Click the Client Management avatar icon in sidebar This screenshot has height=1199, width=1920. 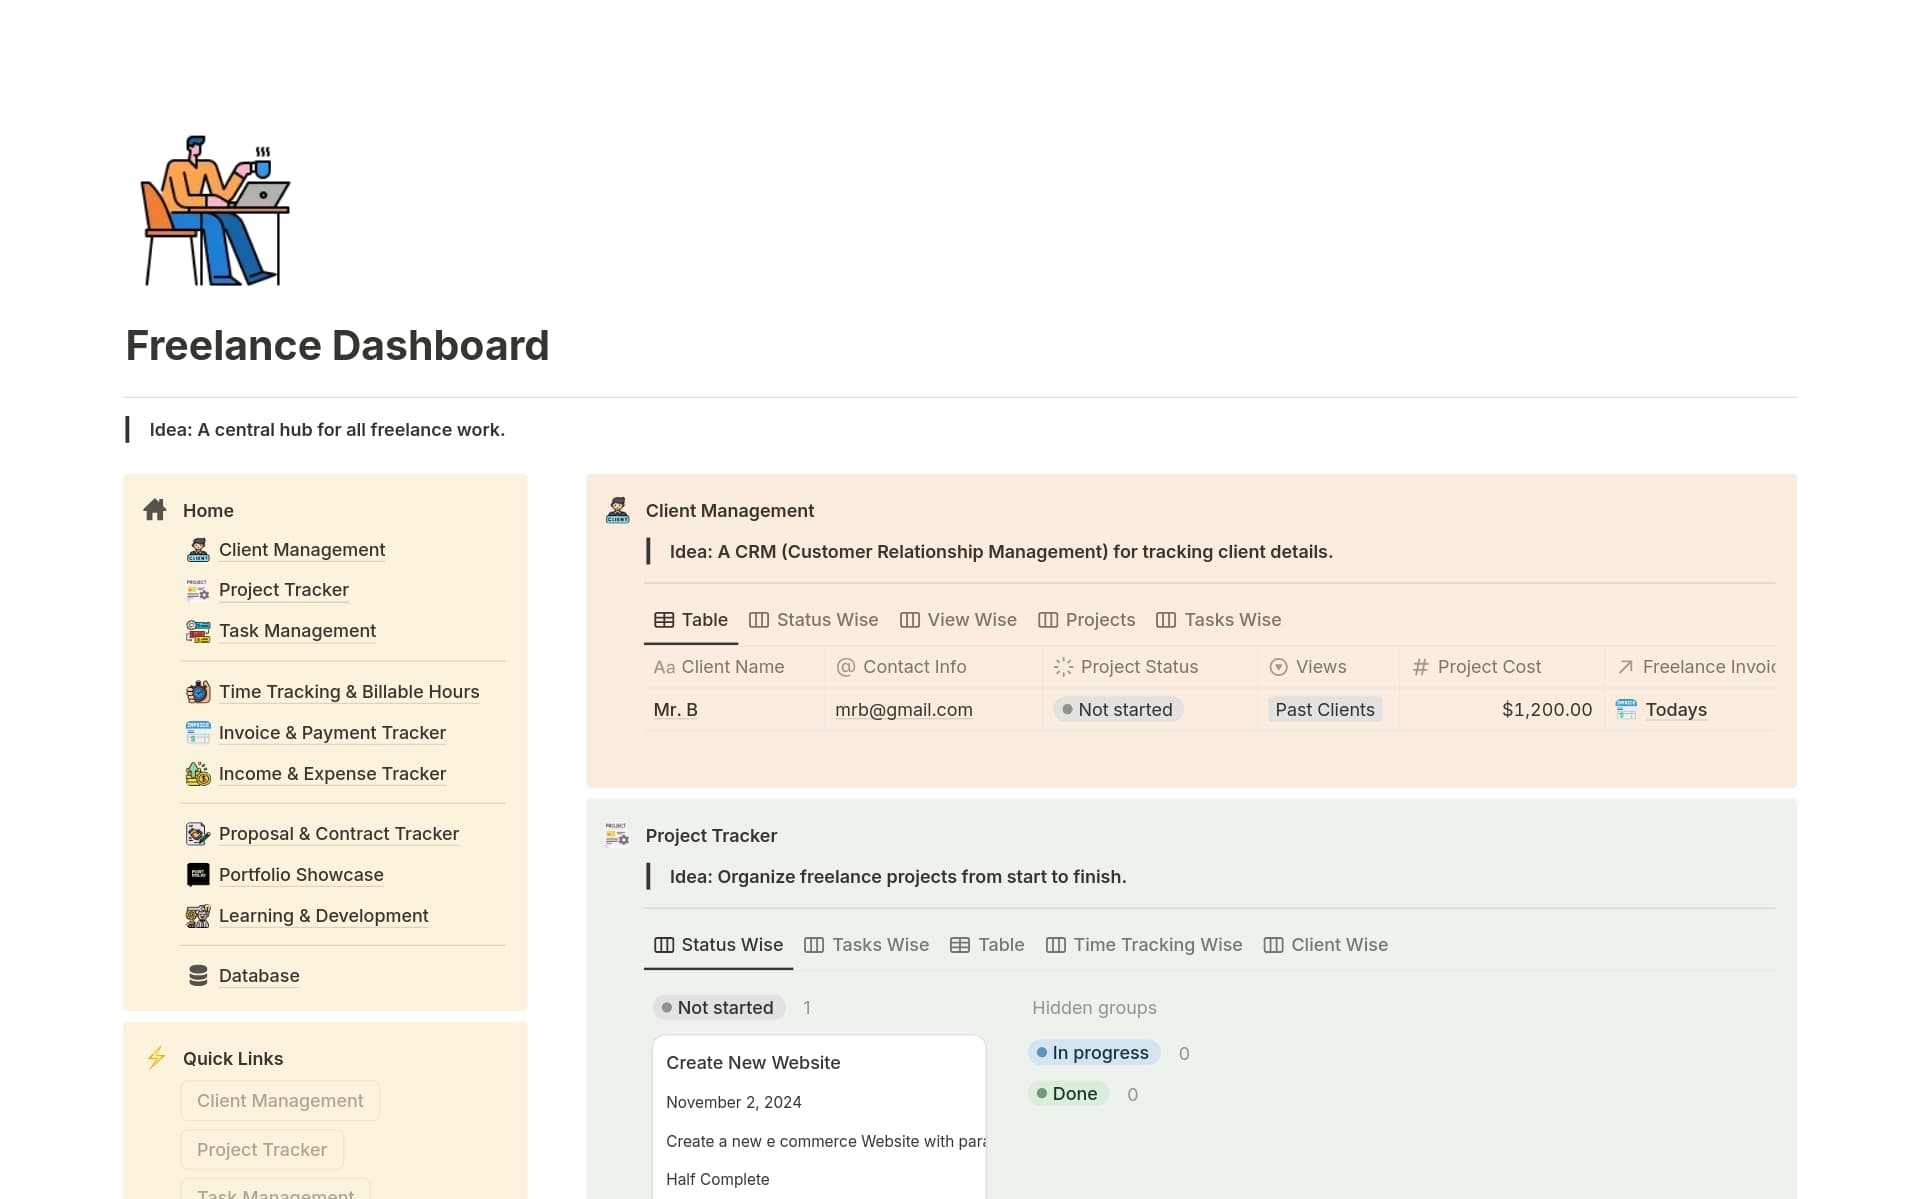click(197, 549)
